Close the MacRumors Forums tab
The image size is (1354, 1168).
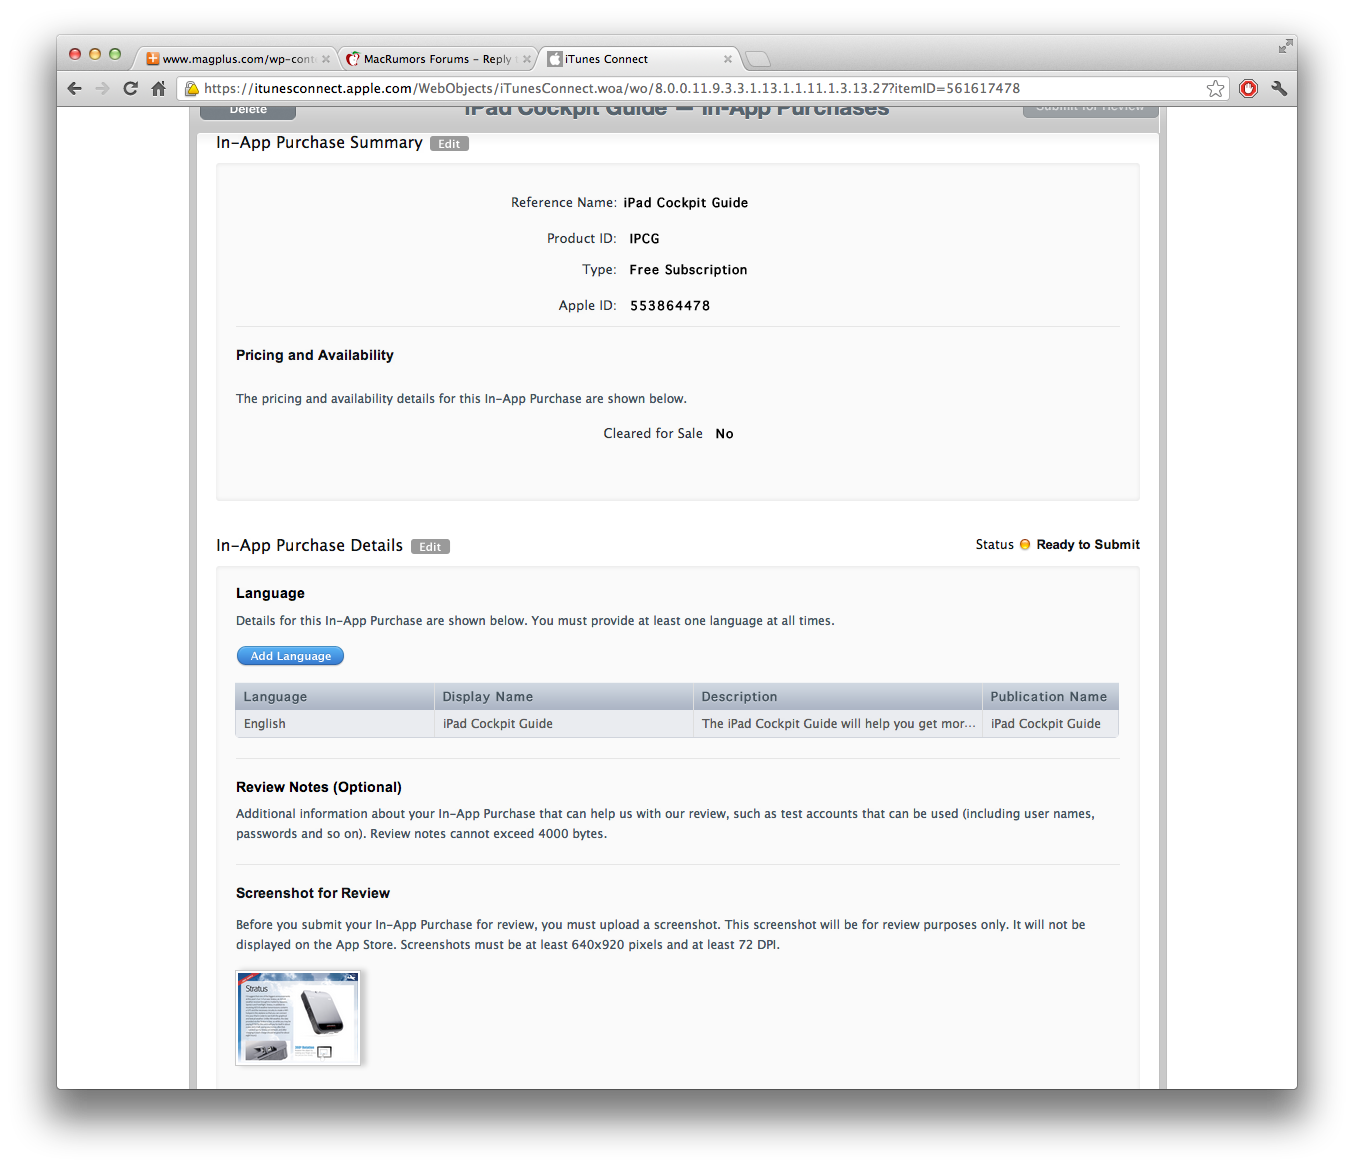pyautogui.click(x=527, y=59)
